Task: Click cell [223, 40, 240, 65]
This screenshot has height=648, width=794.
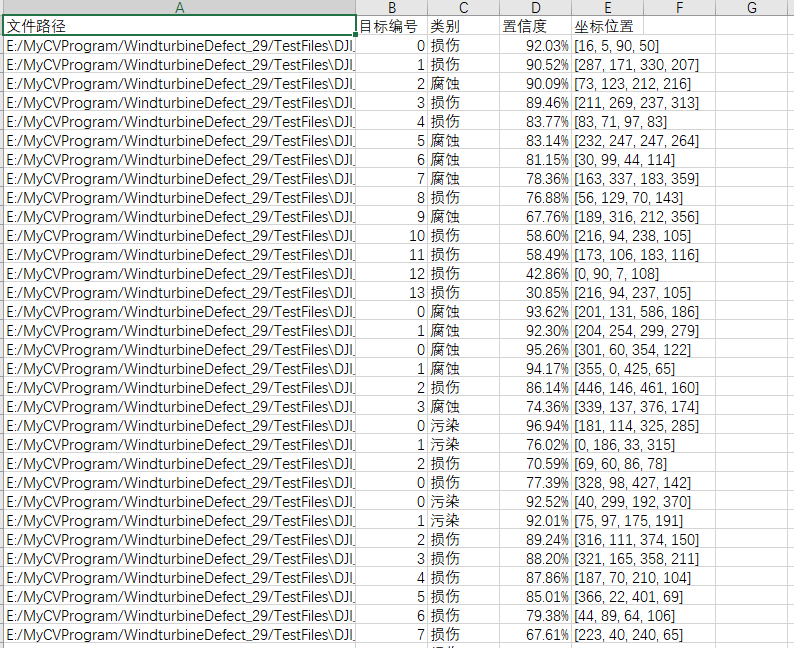Action: click(608, 634)
